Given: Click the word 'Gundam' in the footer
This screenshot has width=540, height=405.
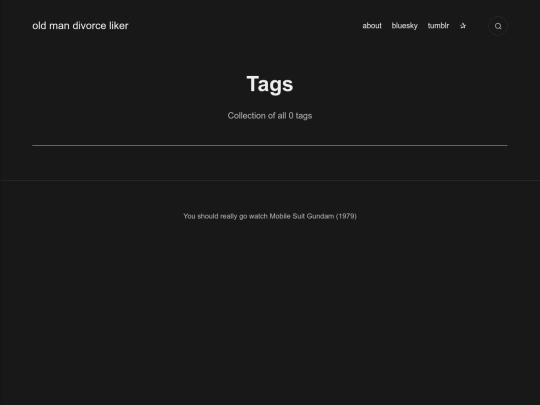Looking at the screenshot, I should [320, 216].
